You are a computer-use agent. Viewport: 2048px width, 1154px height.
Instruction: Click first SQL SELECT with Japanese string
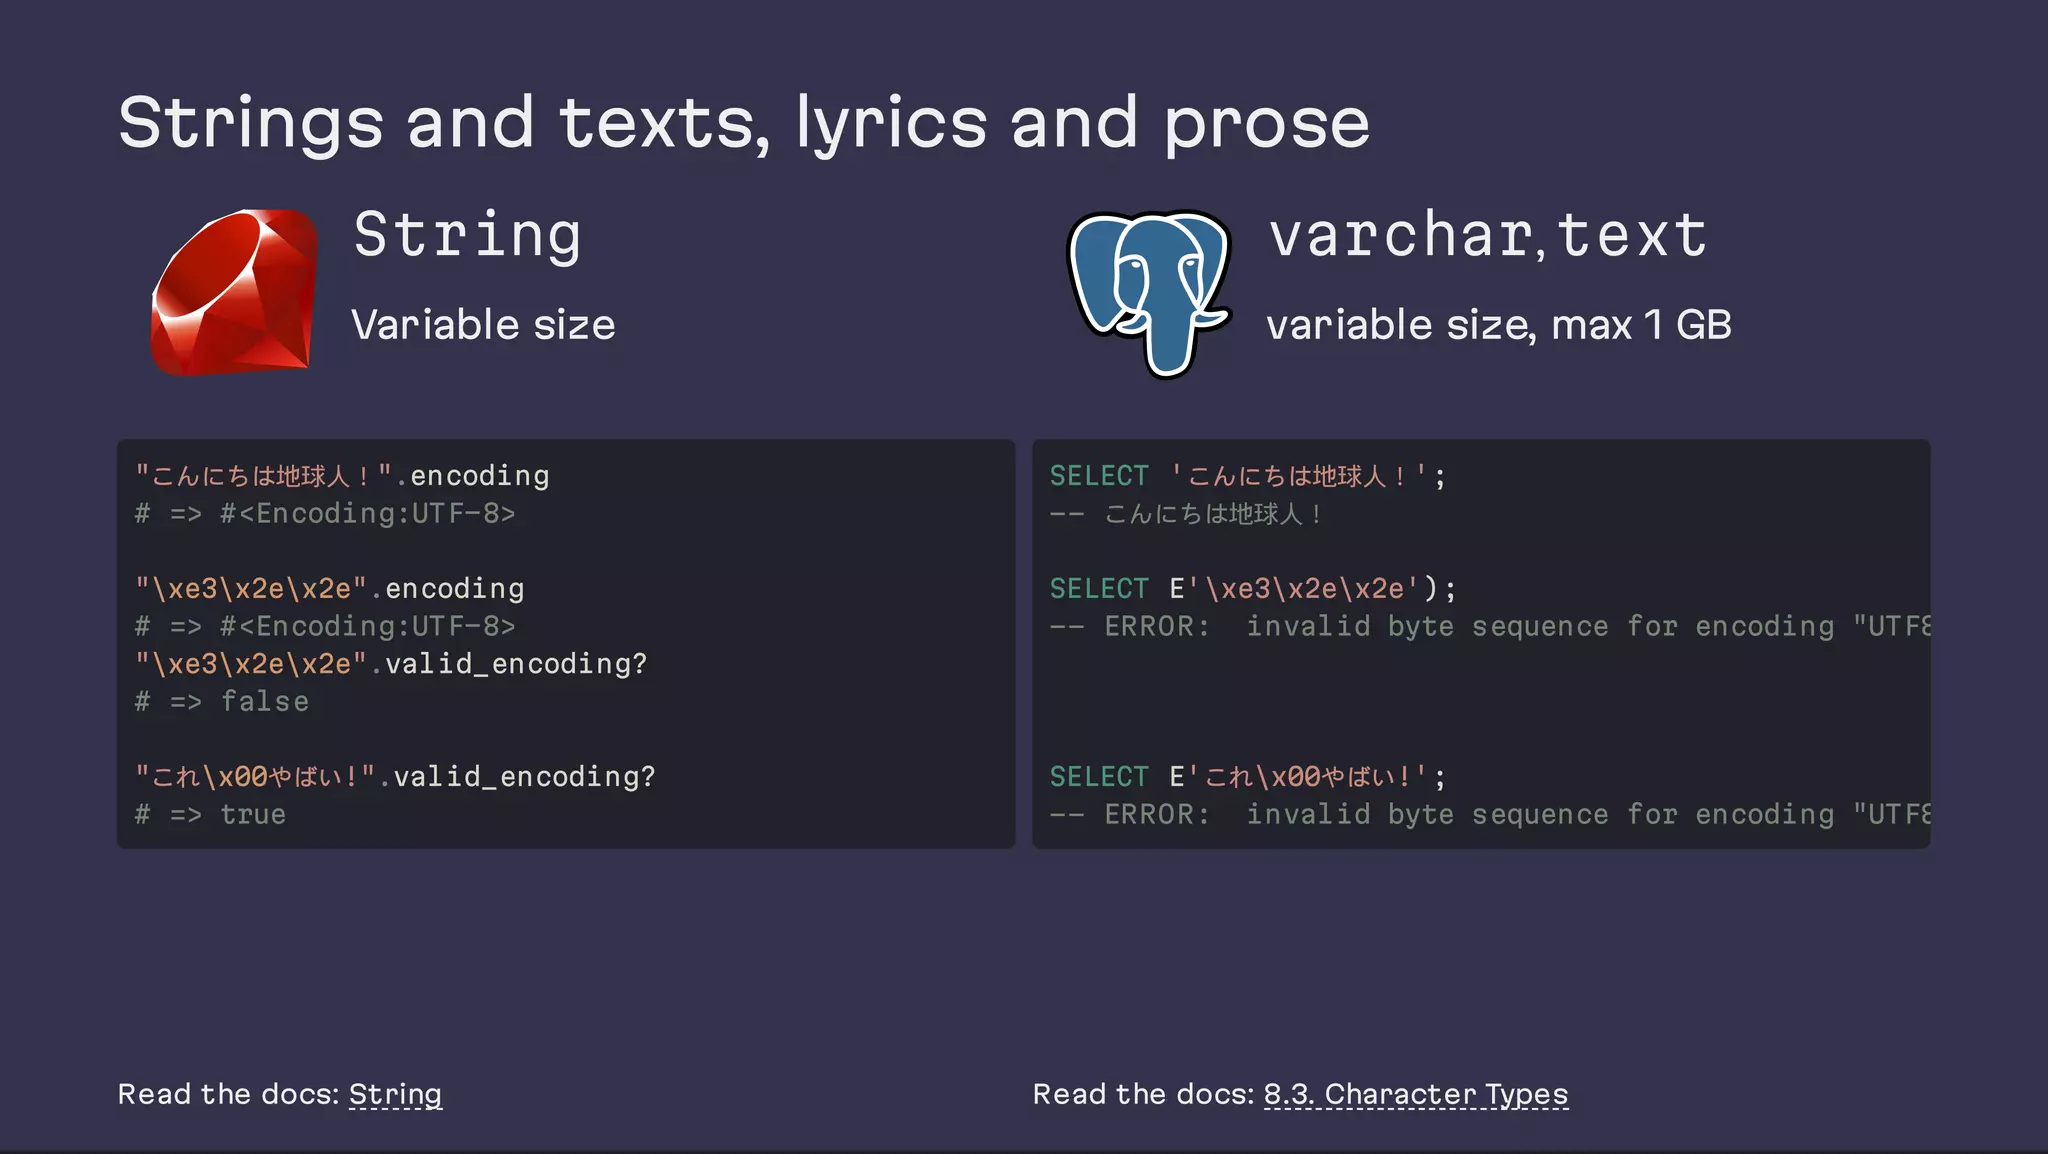tap(1248, 476)
